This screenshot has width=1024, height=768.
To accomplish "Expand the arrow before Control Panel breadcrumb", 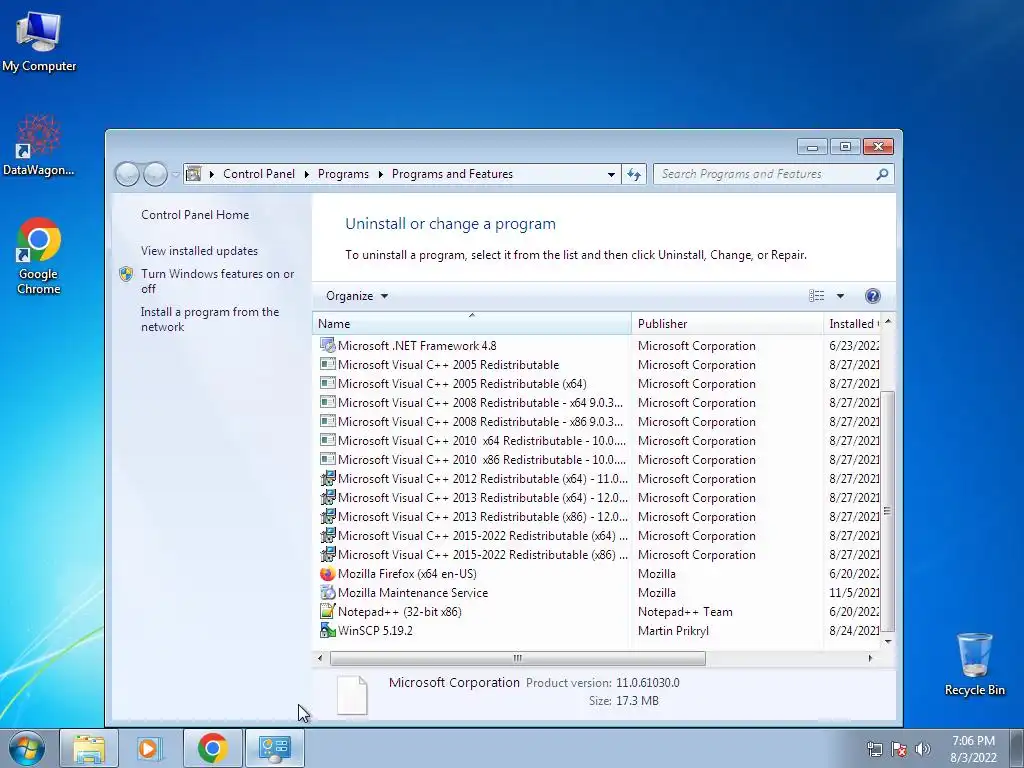I will click(x=211, y=174).
